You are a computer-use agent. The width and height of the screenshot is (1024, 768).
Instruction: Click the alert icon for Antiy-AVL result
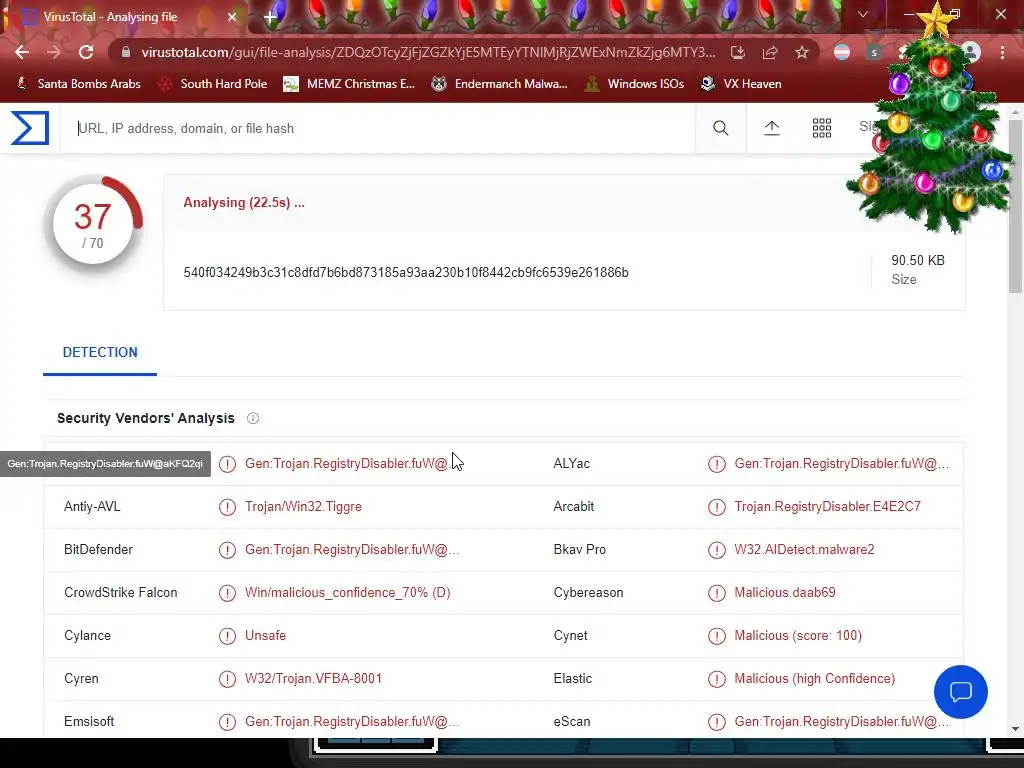coord(227,507)
